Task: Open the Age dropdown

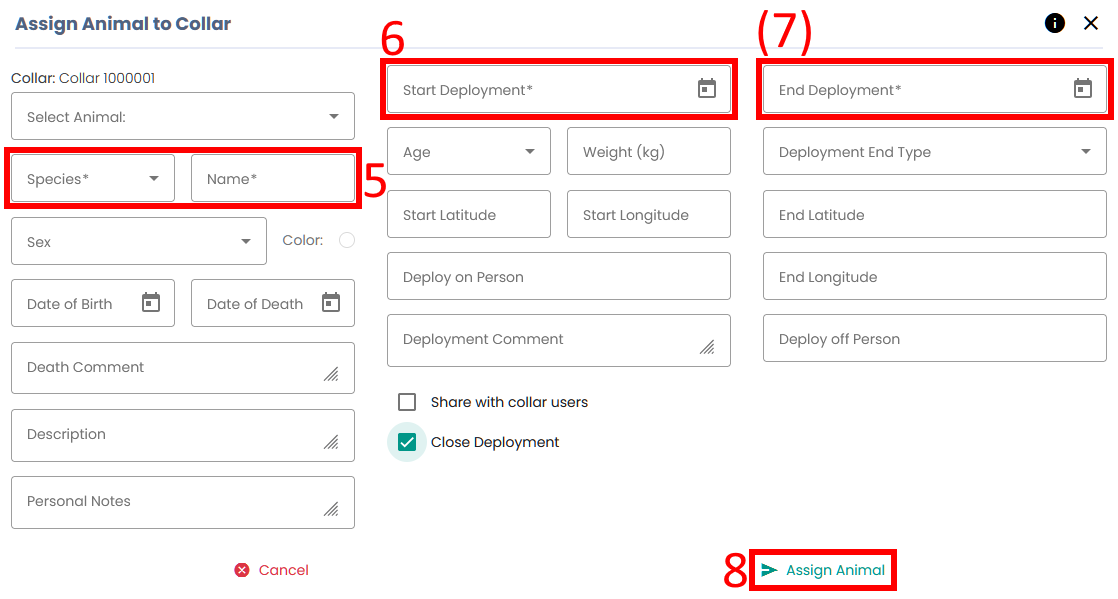Action: [530, 152]
